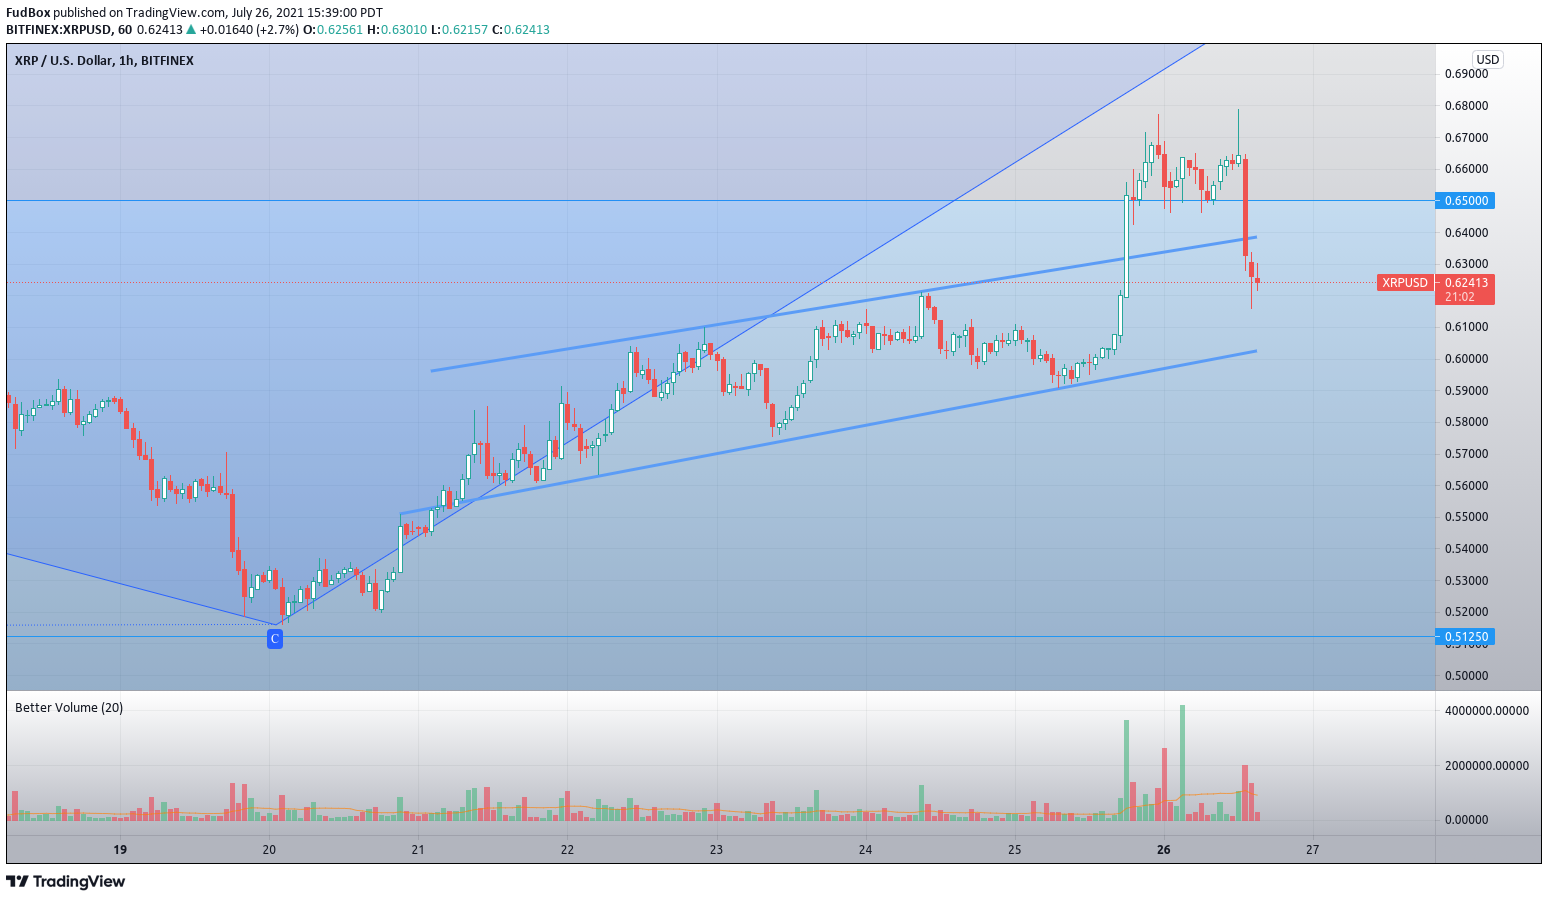Click date label 27 on time axis
Viewport: 1548px width, 900px height.
tap(1312, 850)
